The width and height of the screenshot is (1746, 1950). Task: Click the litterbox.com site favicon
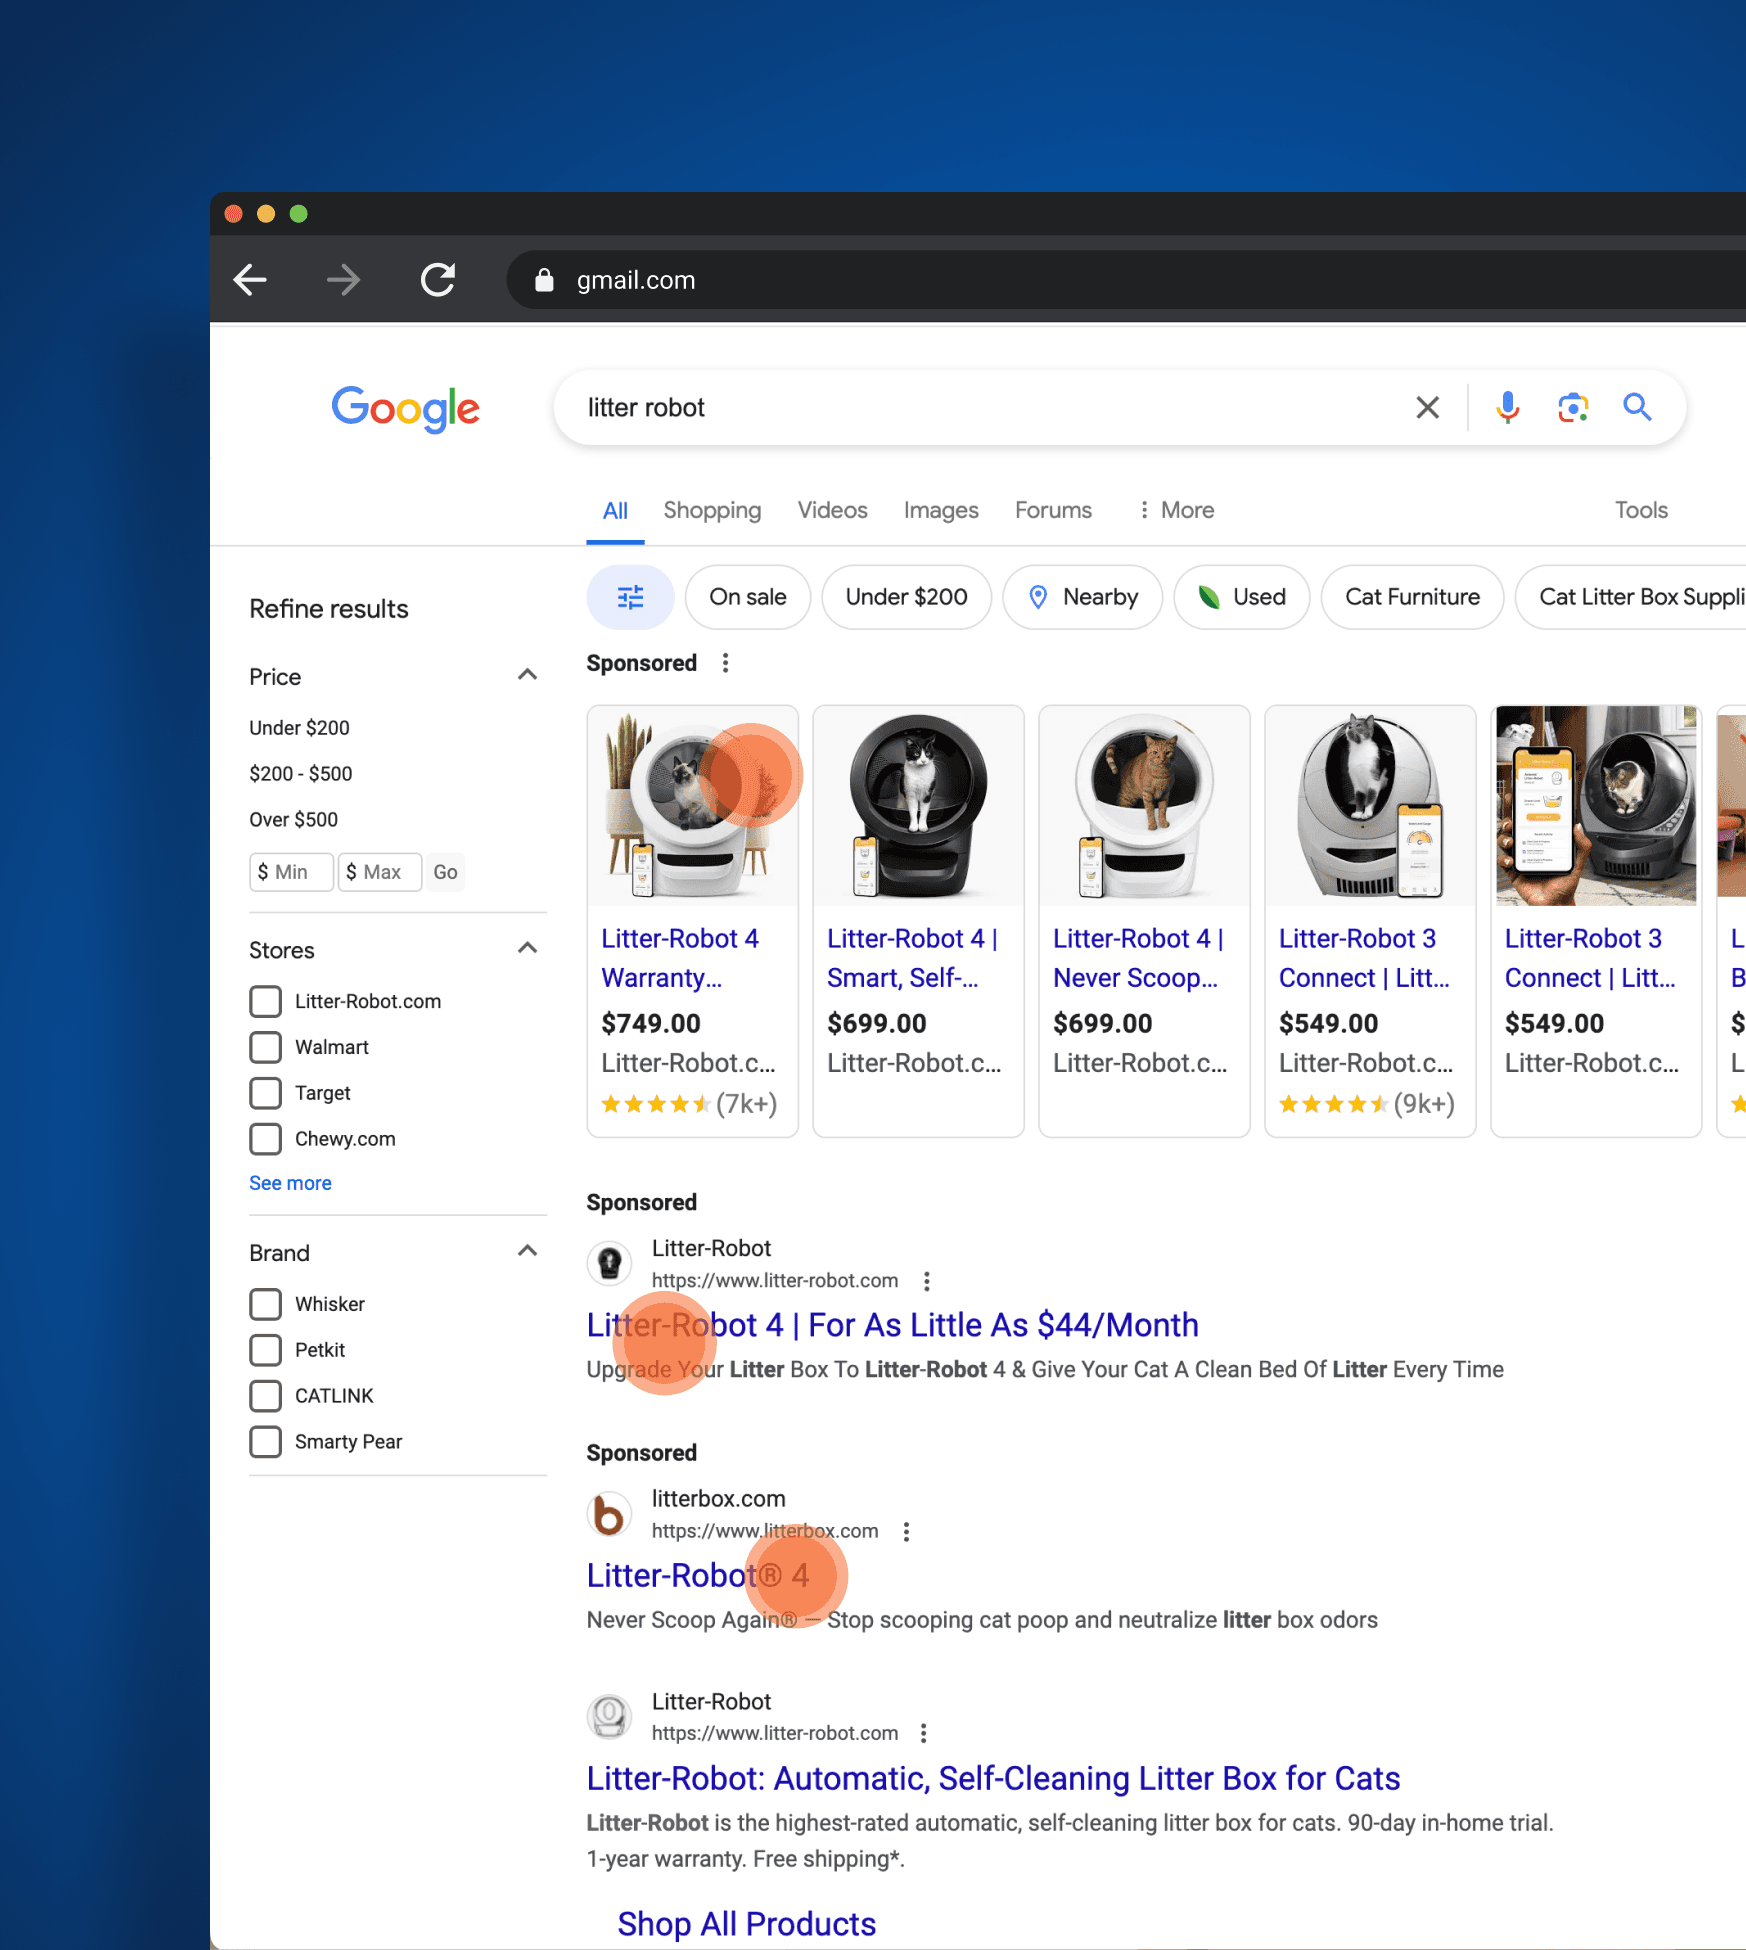pos(609,1514)
